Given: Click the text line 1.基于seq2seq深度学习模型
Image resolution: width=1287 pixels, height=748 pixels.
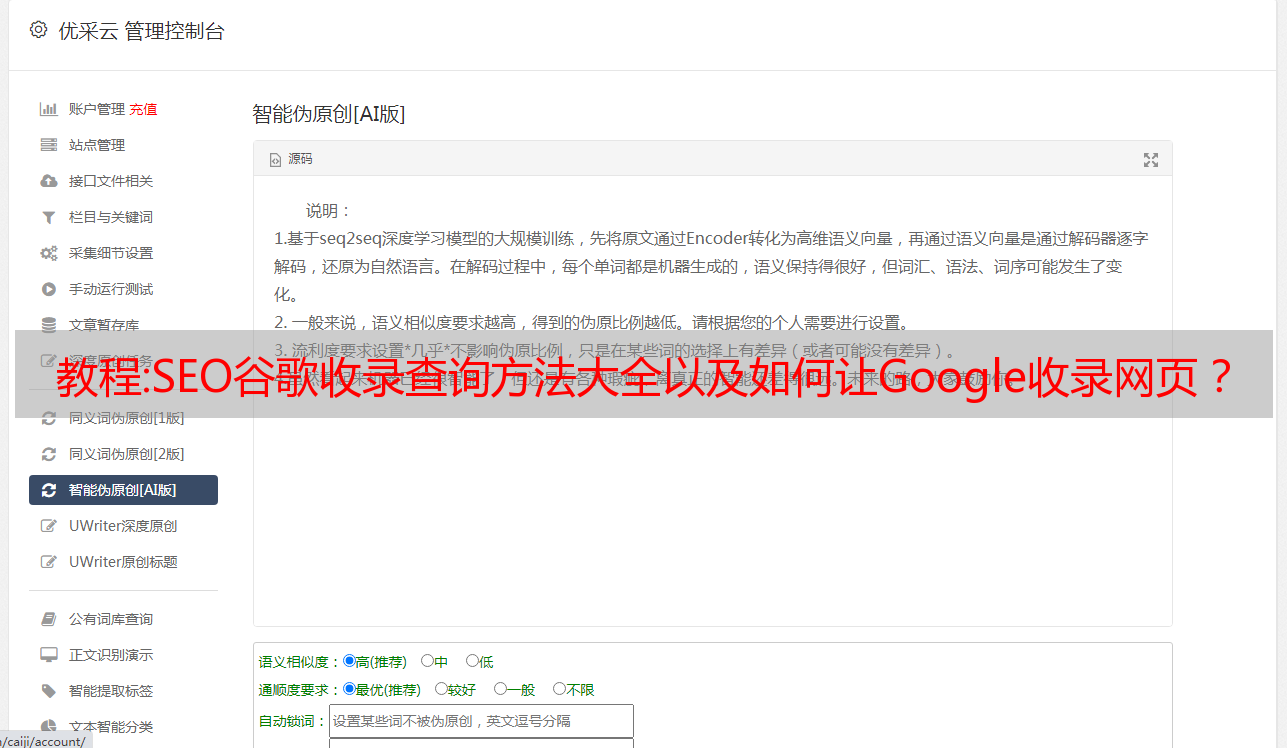Looking at the screenshot, I should tap(711, 239).
